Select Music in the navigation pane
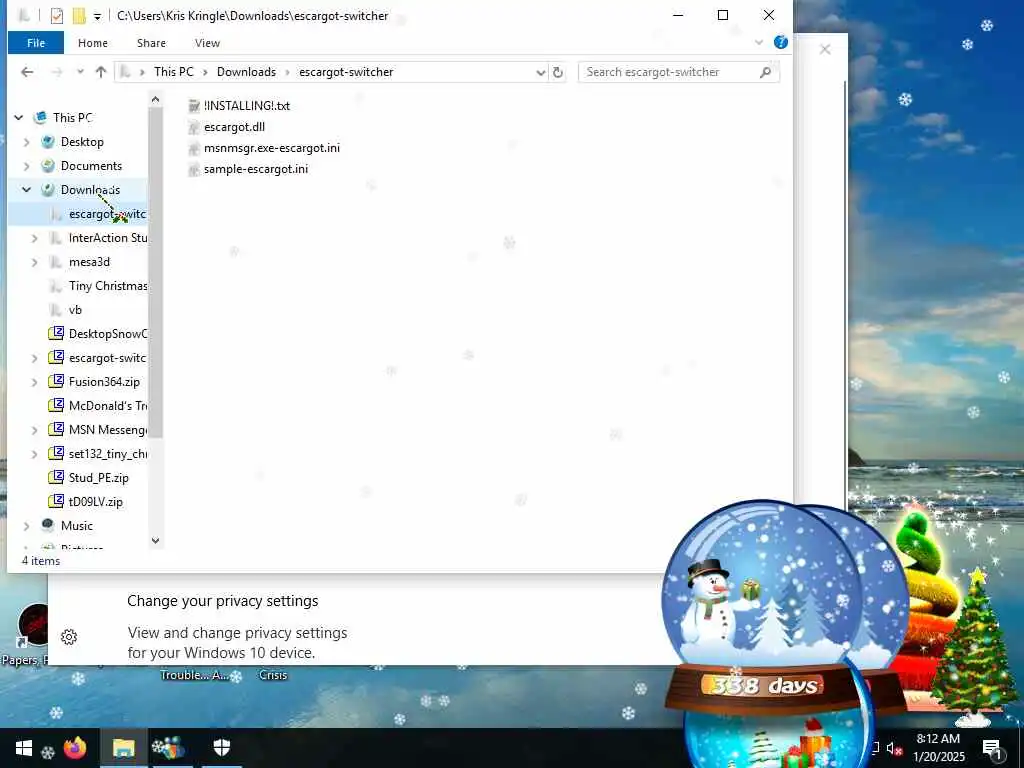 click(76, 526)
